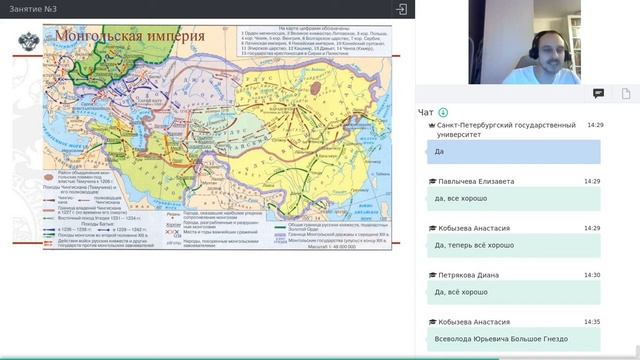Click the presenter webcam video
The image size is (640, 360).
point(524,42)
